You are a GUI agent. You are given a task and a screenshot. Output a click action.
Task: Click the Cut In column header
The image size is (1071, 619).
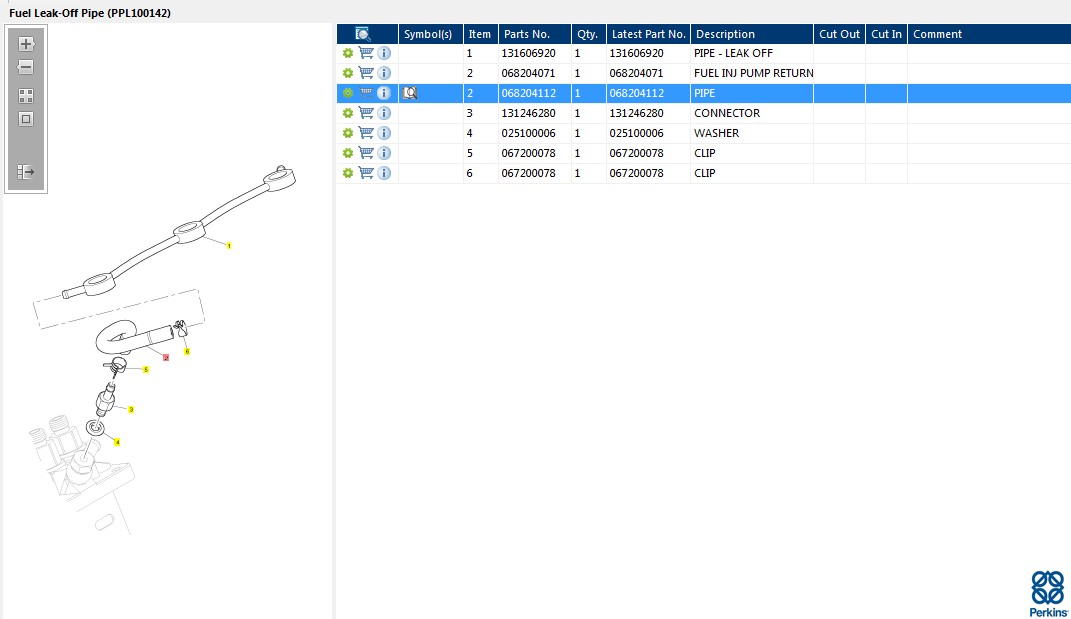[x=887, y=34]
